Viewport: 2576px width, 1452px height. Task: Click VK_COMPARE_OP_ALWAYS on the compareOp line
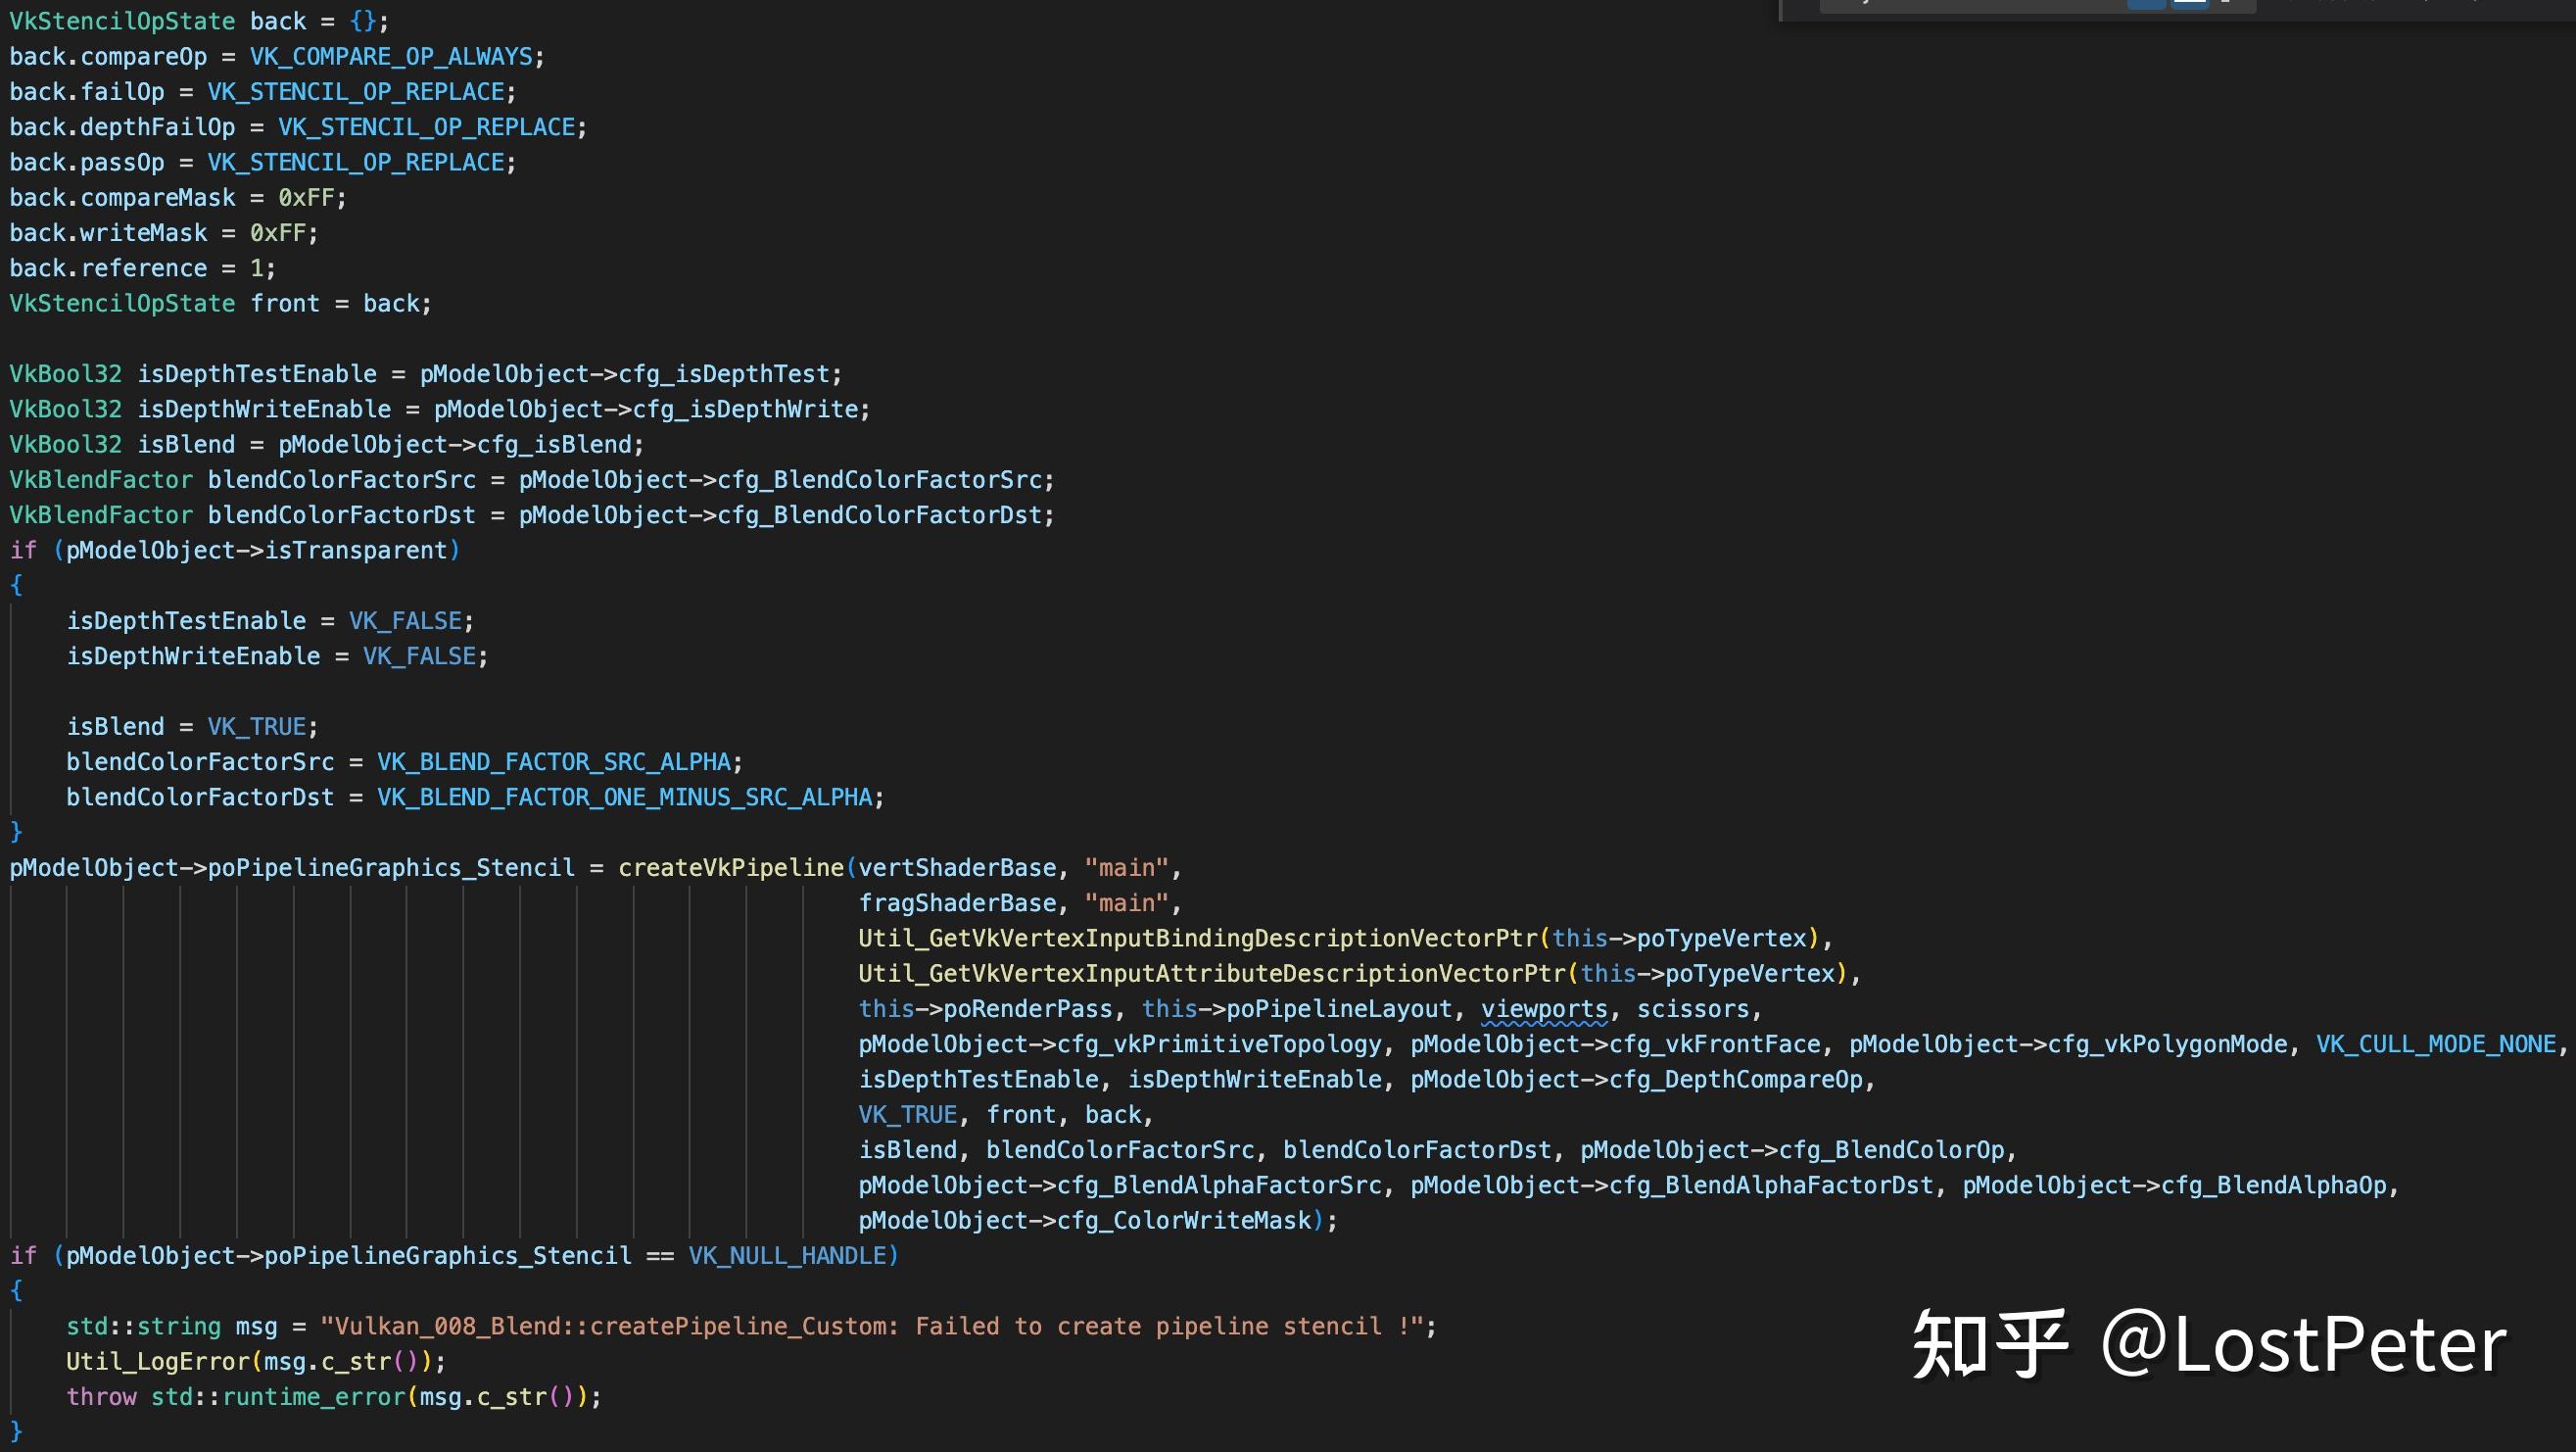pyautogui.click(x=391, y=57)
